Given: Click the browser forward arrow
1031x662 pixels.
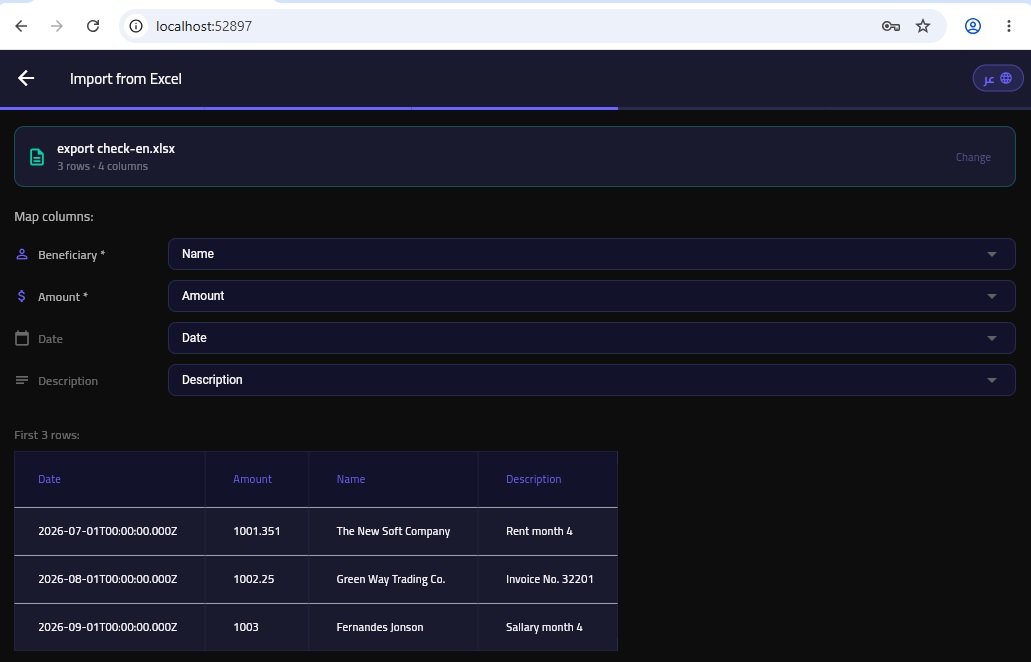Looking at the screenshot, I should 57,26.
